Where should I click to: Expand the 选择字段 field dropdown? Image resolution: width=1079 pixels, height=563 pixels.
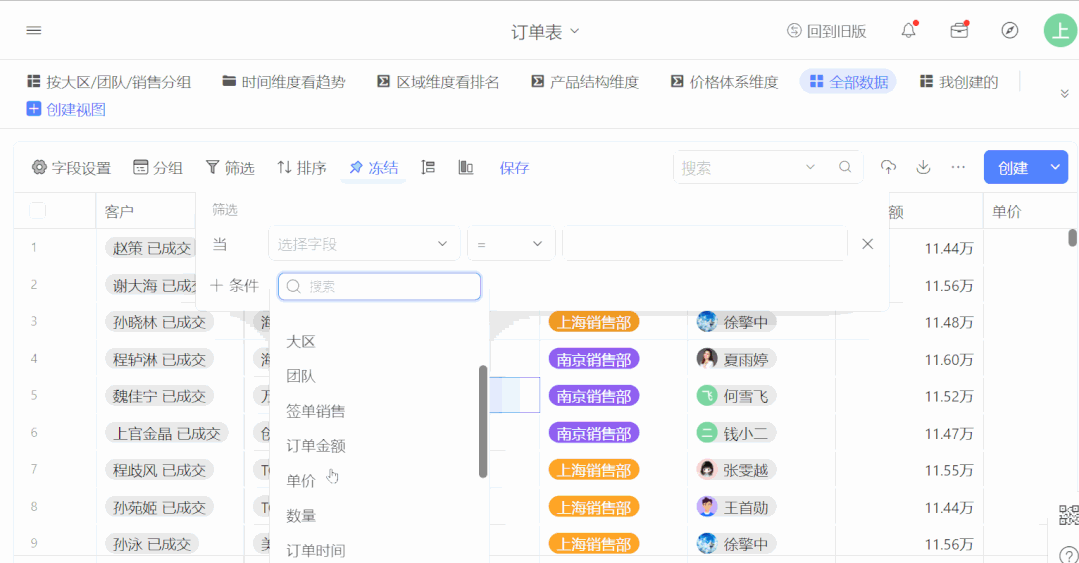point(363,244)
